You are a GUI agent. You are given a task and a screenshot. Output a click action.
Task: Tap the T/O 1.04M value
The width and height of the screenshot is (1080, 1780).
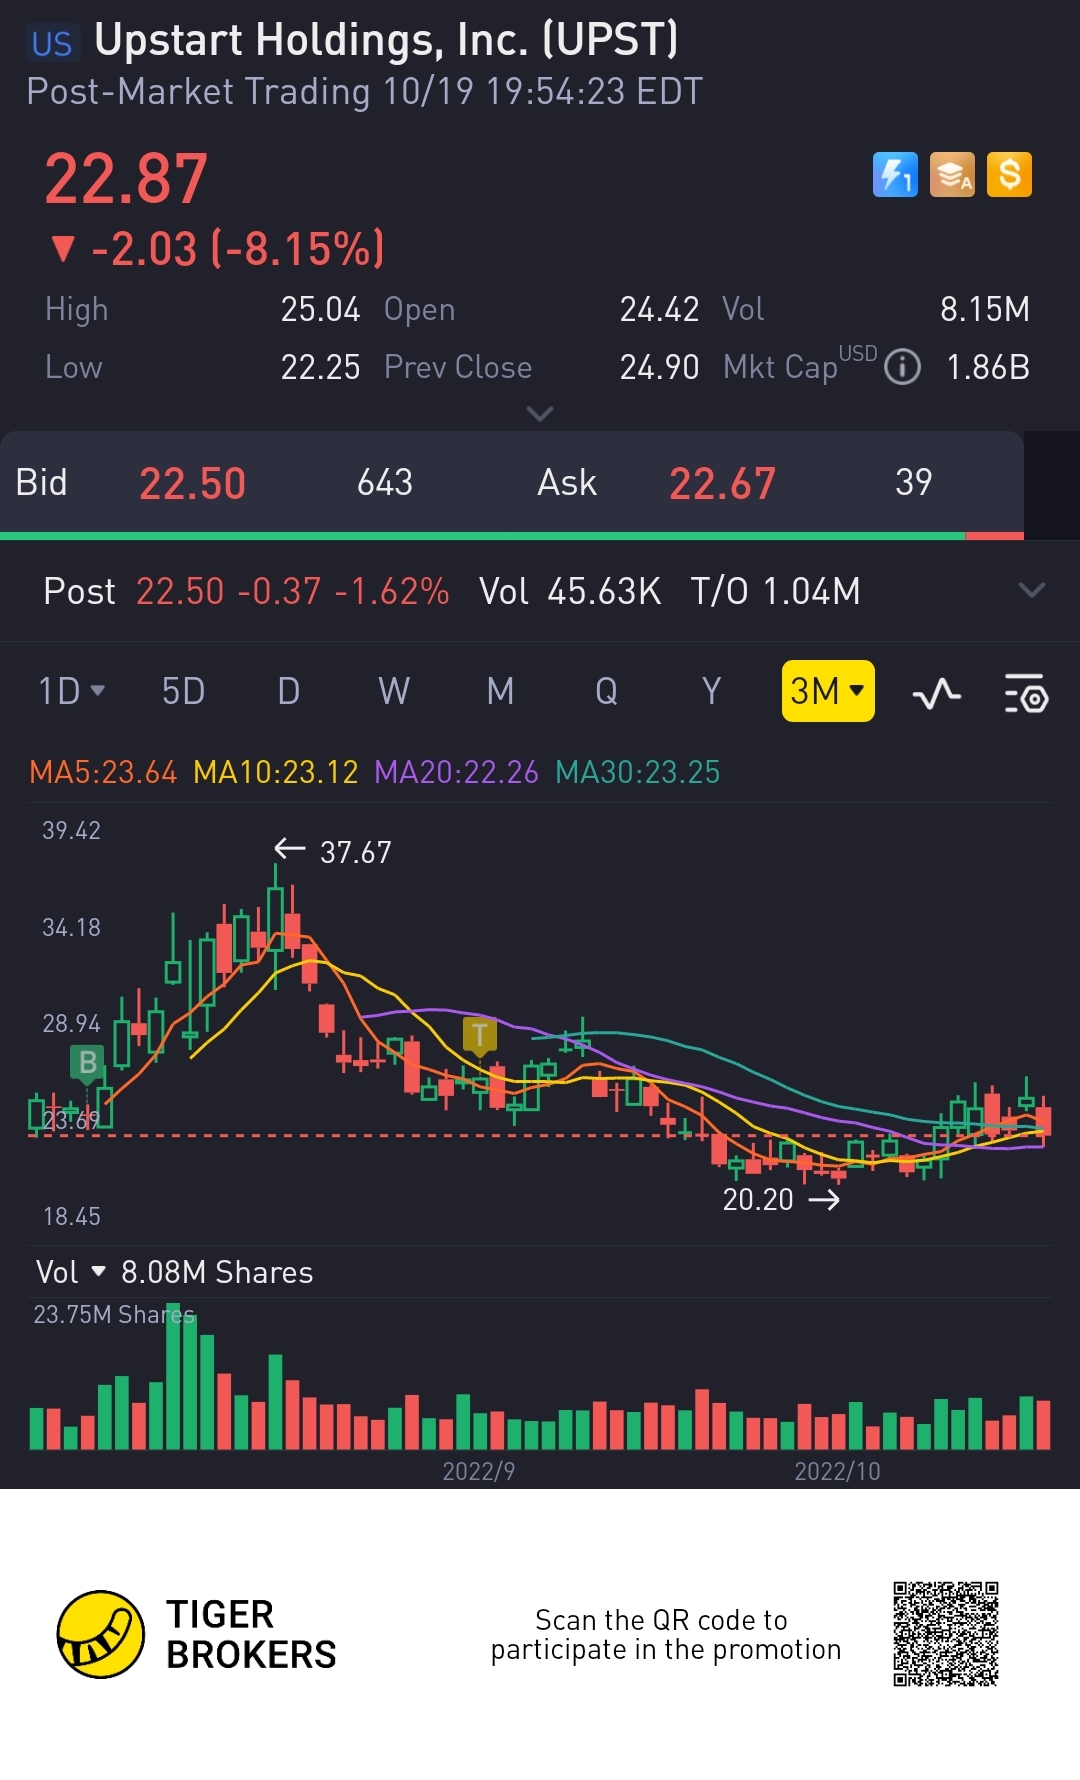tap(775, 591)
